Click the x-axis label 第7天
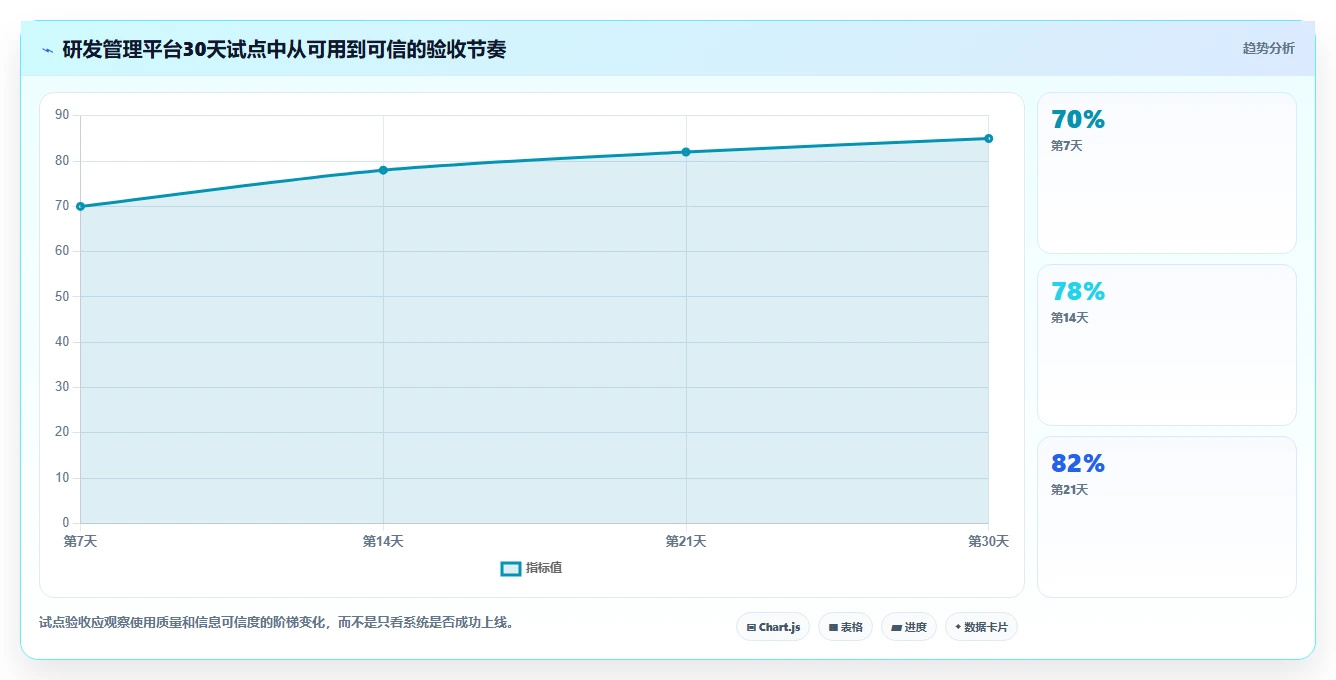Image resolution: width=1336 pixels, height=680 pixels. coord(80,541)
